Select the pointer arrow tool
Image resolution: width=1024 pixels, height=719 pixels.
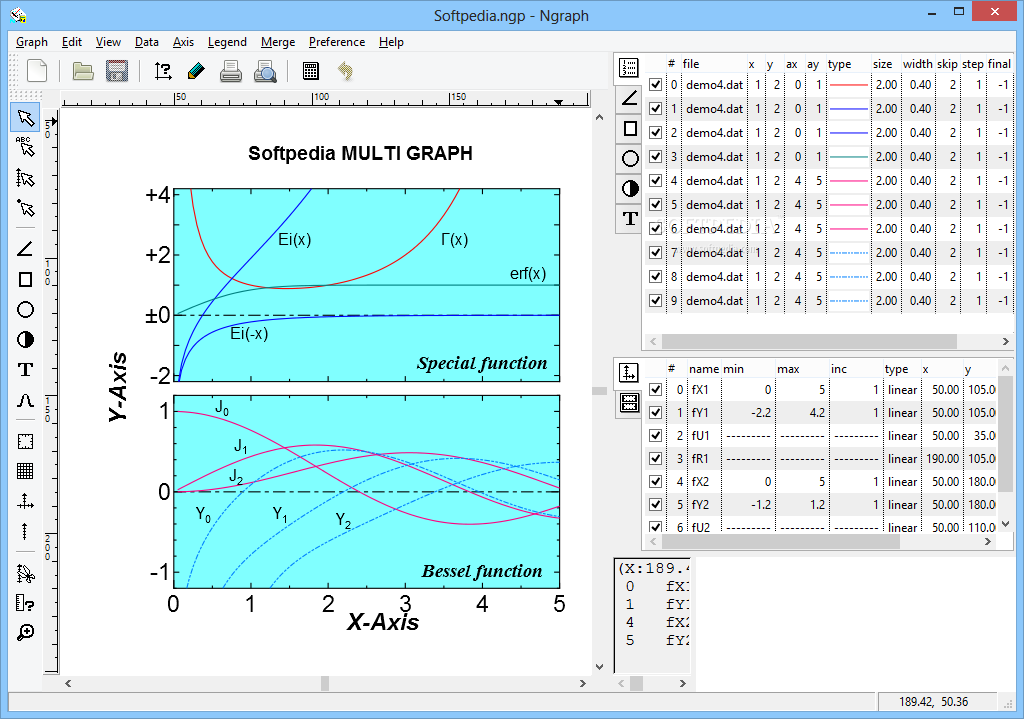[25, 118]
